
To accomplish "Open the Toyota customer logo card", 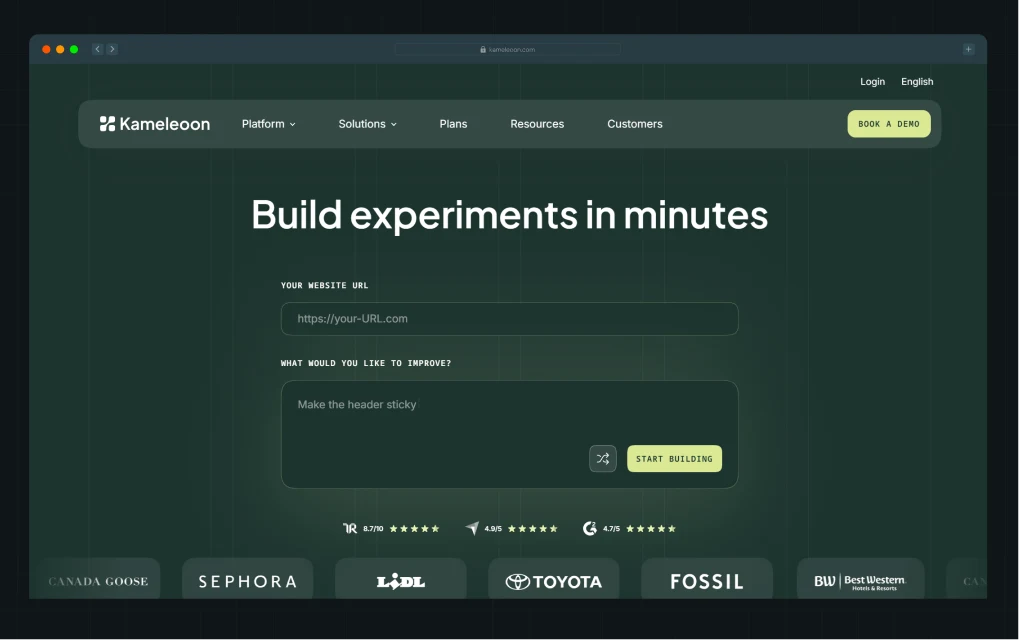I will pos(554,580).
